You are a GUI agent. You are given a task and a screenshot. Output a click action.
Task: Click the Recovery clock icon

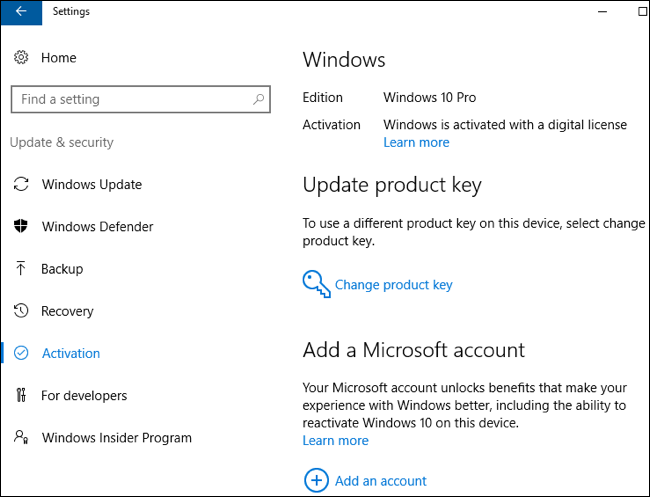[21, 310]
